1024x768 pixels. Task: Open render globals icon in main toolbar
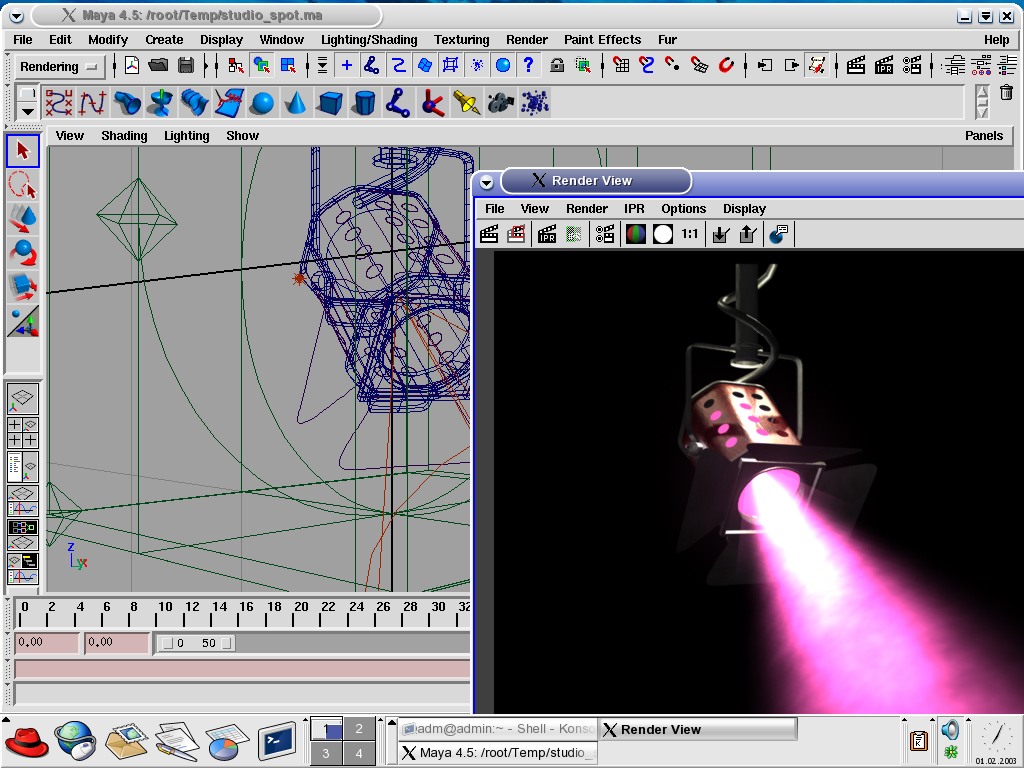(x=912, y=65)
